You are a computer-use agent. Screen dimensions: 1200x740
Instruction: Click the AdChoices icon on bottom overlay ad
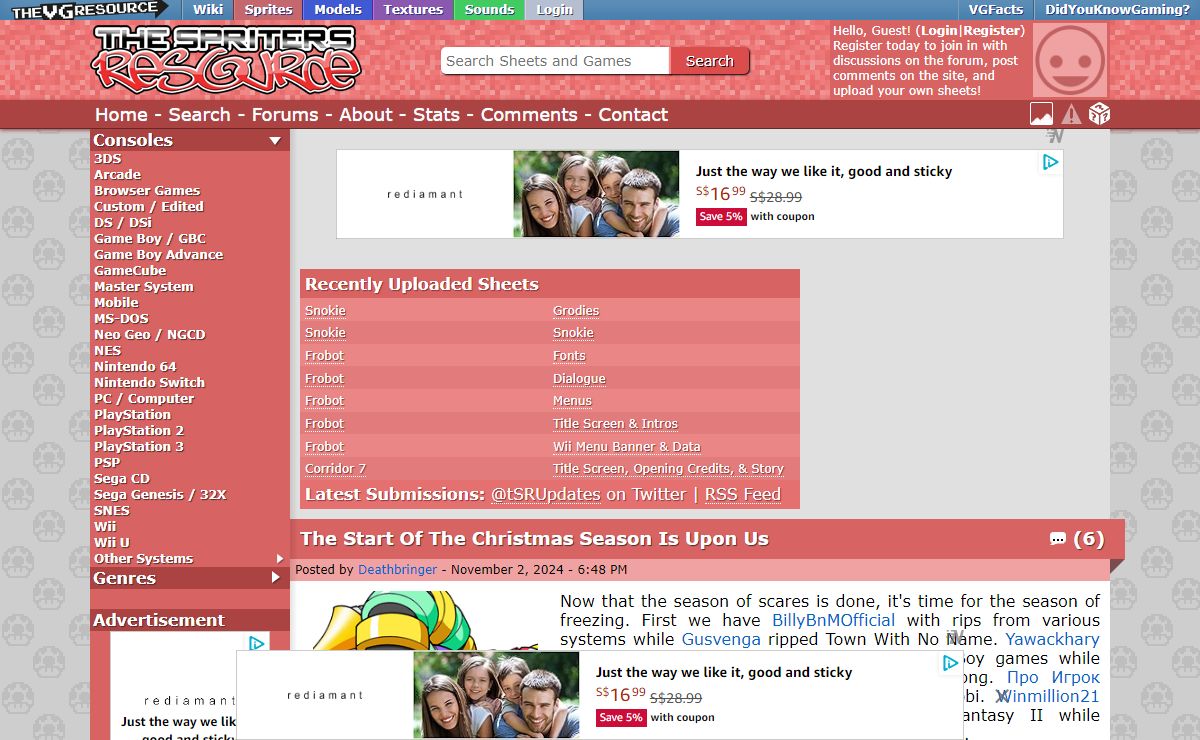951,663
